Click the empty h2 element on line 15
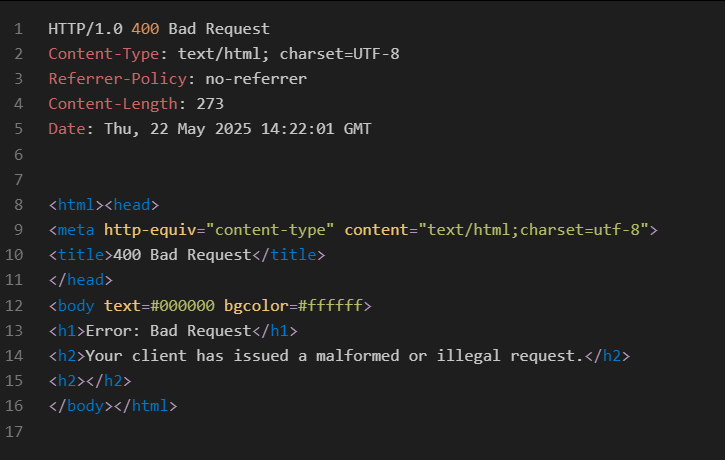The width and height of the screenshot is (725, 460). 90,381
